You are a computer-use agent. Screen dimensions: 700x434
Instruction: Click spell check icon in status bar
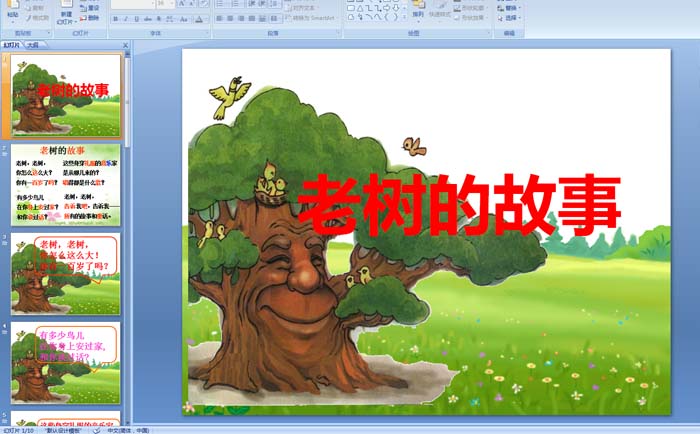tap(96, 430)
